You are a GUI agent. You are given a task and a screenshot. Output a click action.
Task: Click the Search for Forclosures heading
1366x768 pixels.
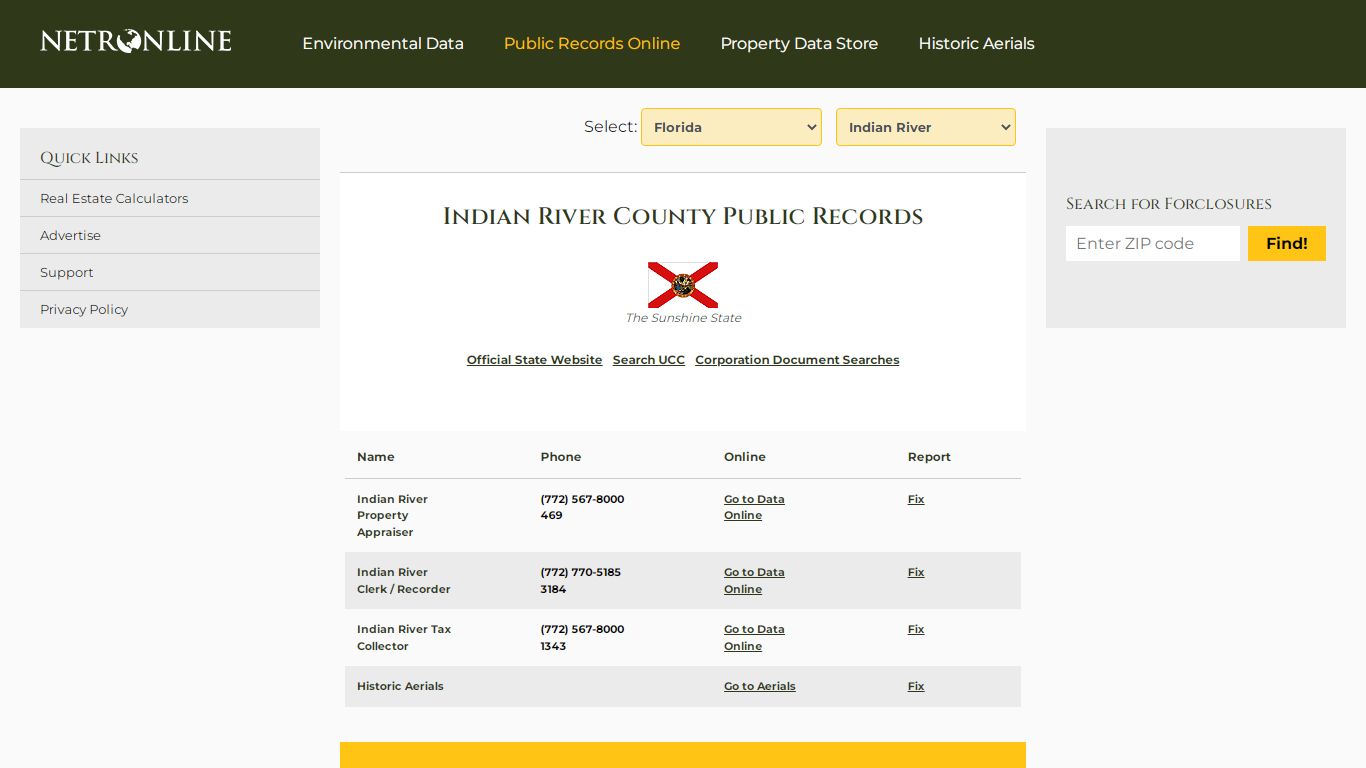coord(1169,204)
